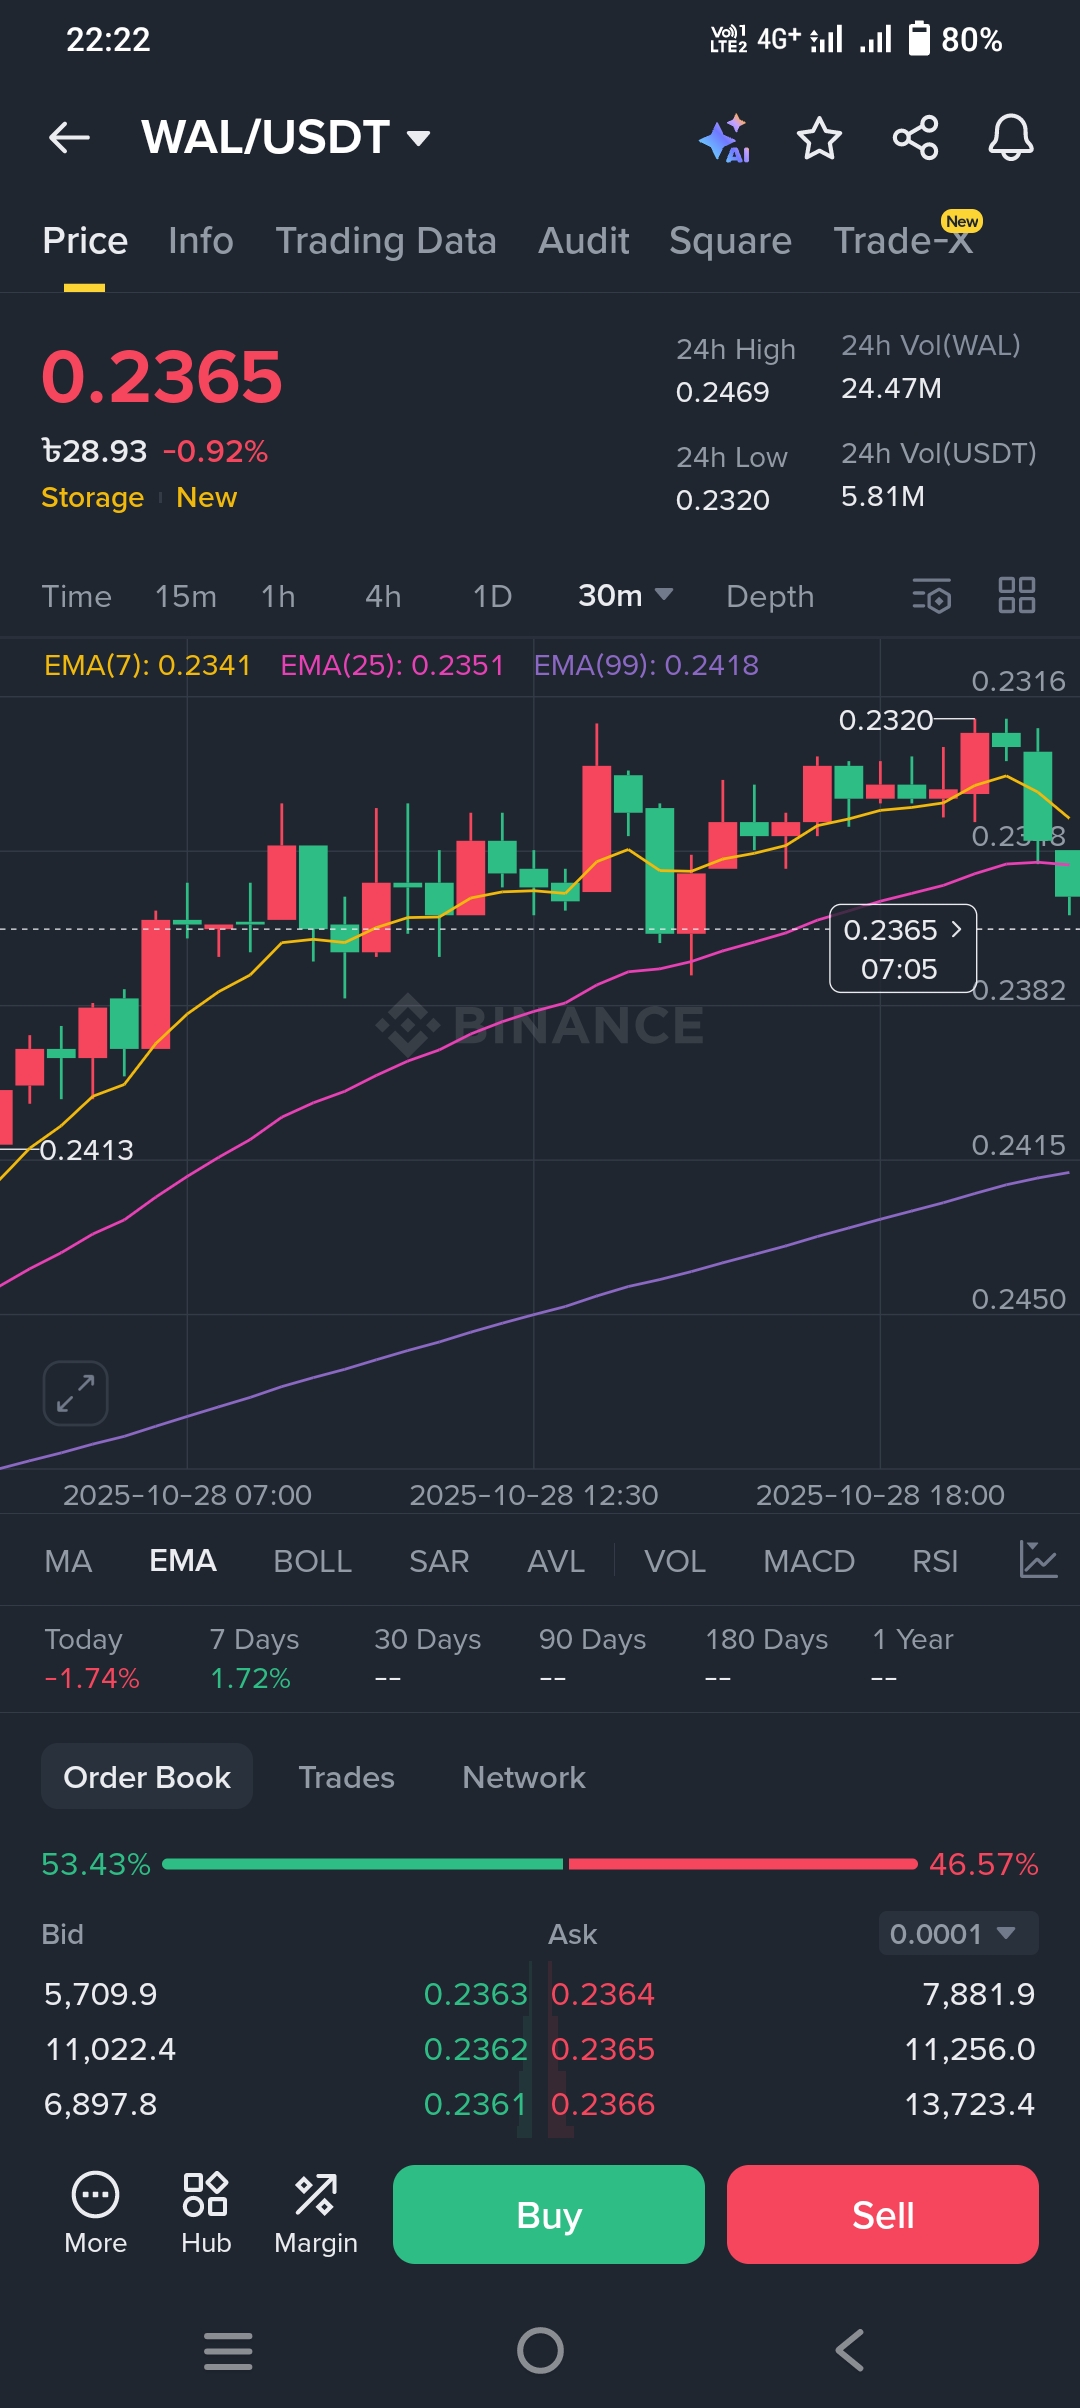Open chart indicator settings icon
This screenshot has height=2408, width=1080.
click(931, 596)
